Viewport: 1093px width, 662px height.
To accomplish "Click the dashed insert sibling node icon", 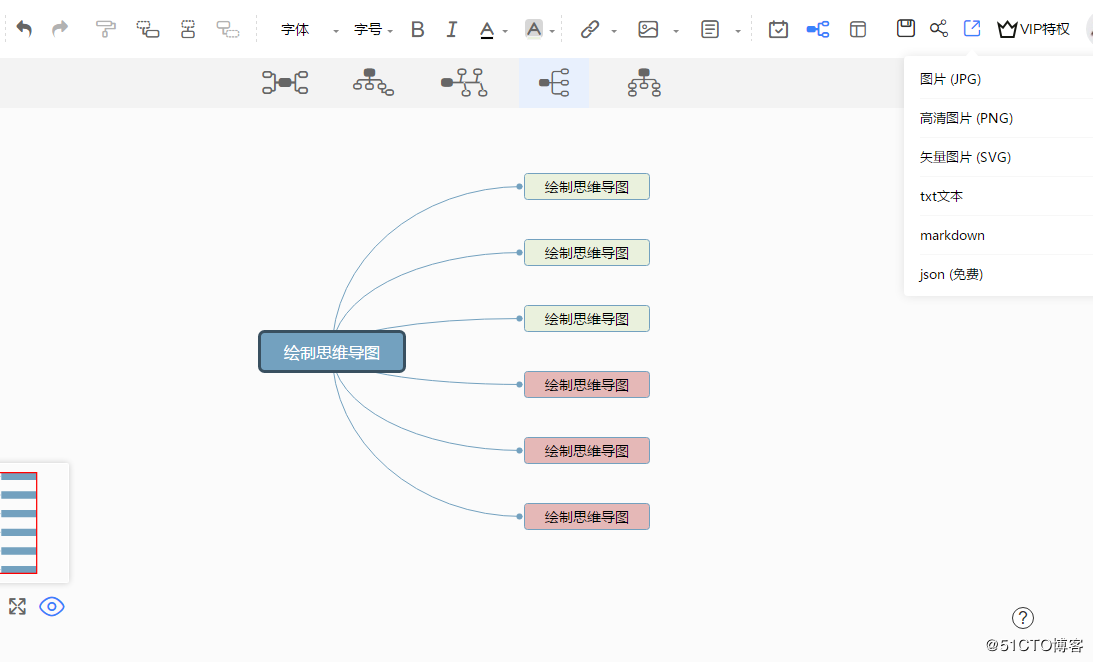I will (x=227, y=29).
